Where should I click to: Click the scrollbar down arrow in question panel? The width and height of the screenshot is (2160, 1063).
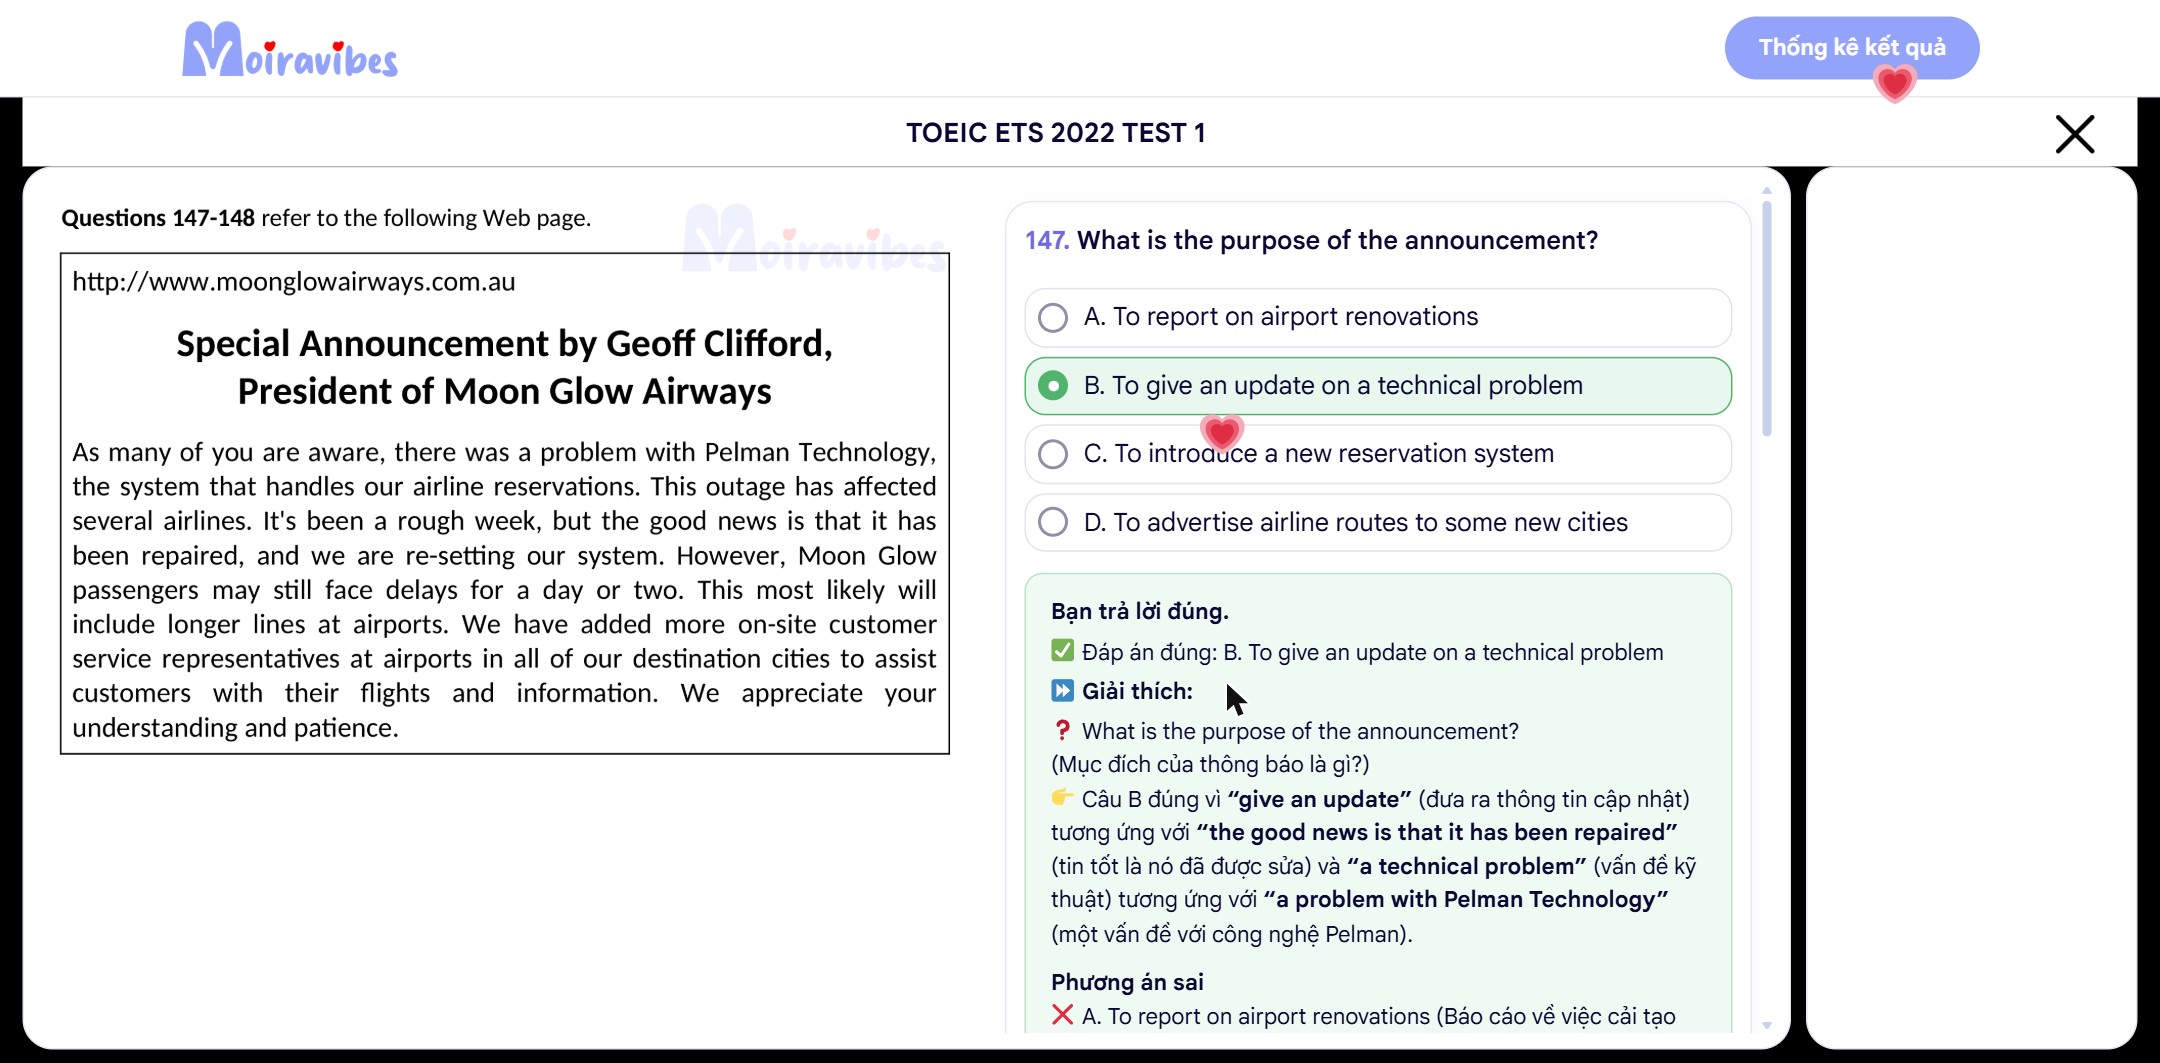pos(1767,1025)
